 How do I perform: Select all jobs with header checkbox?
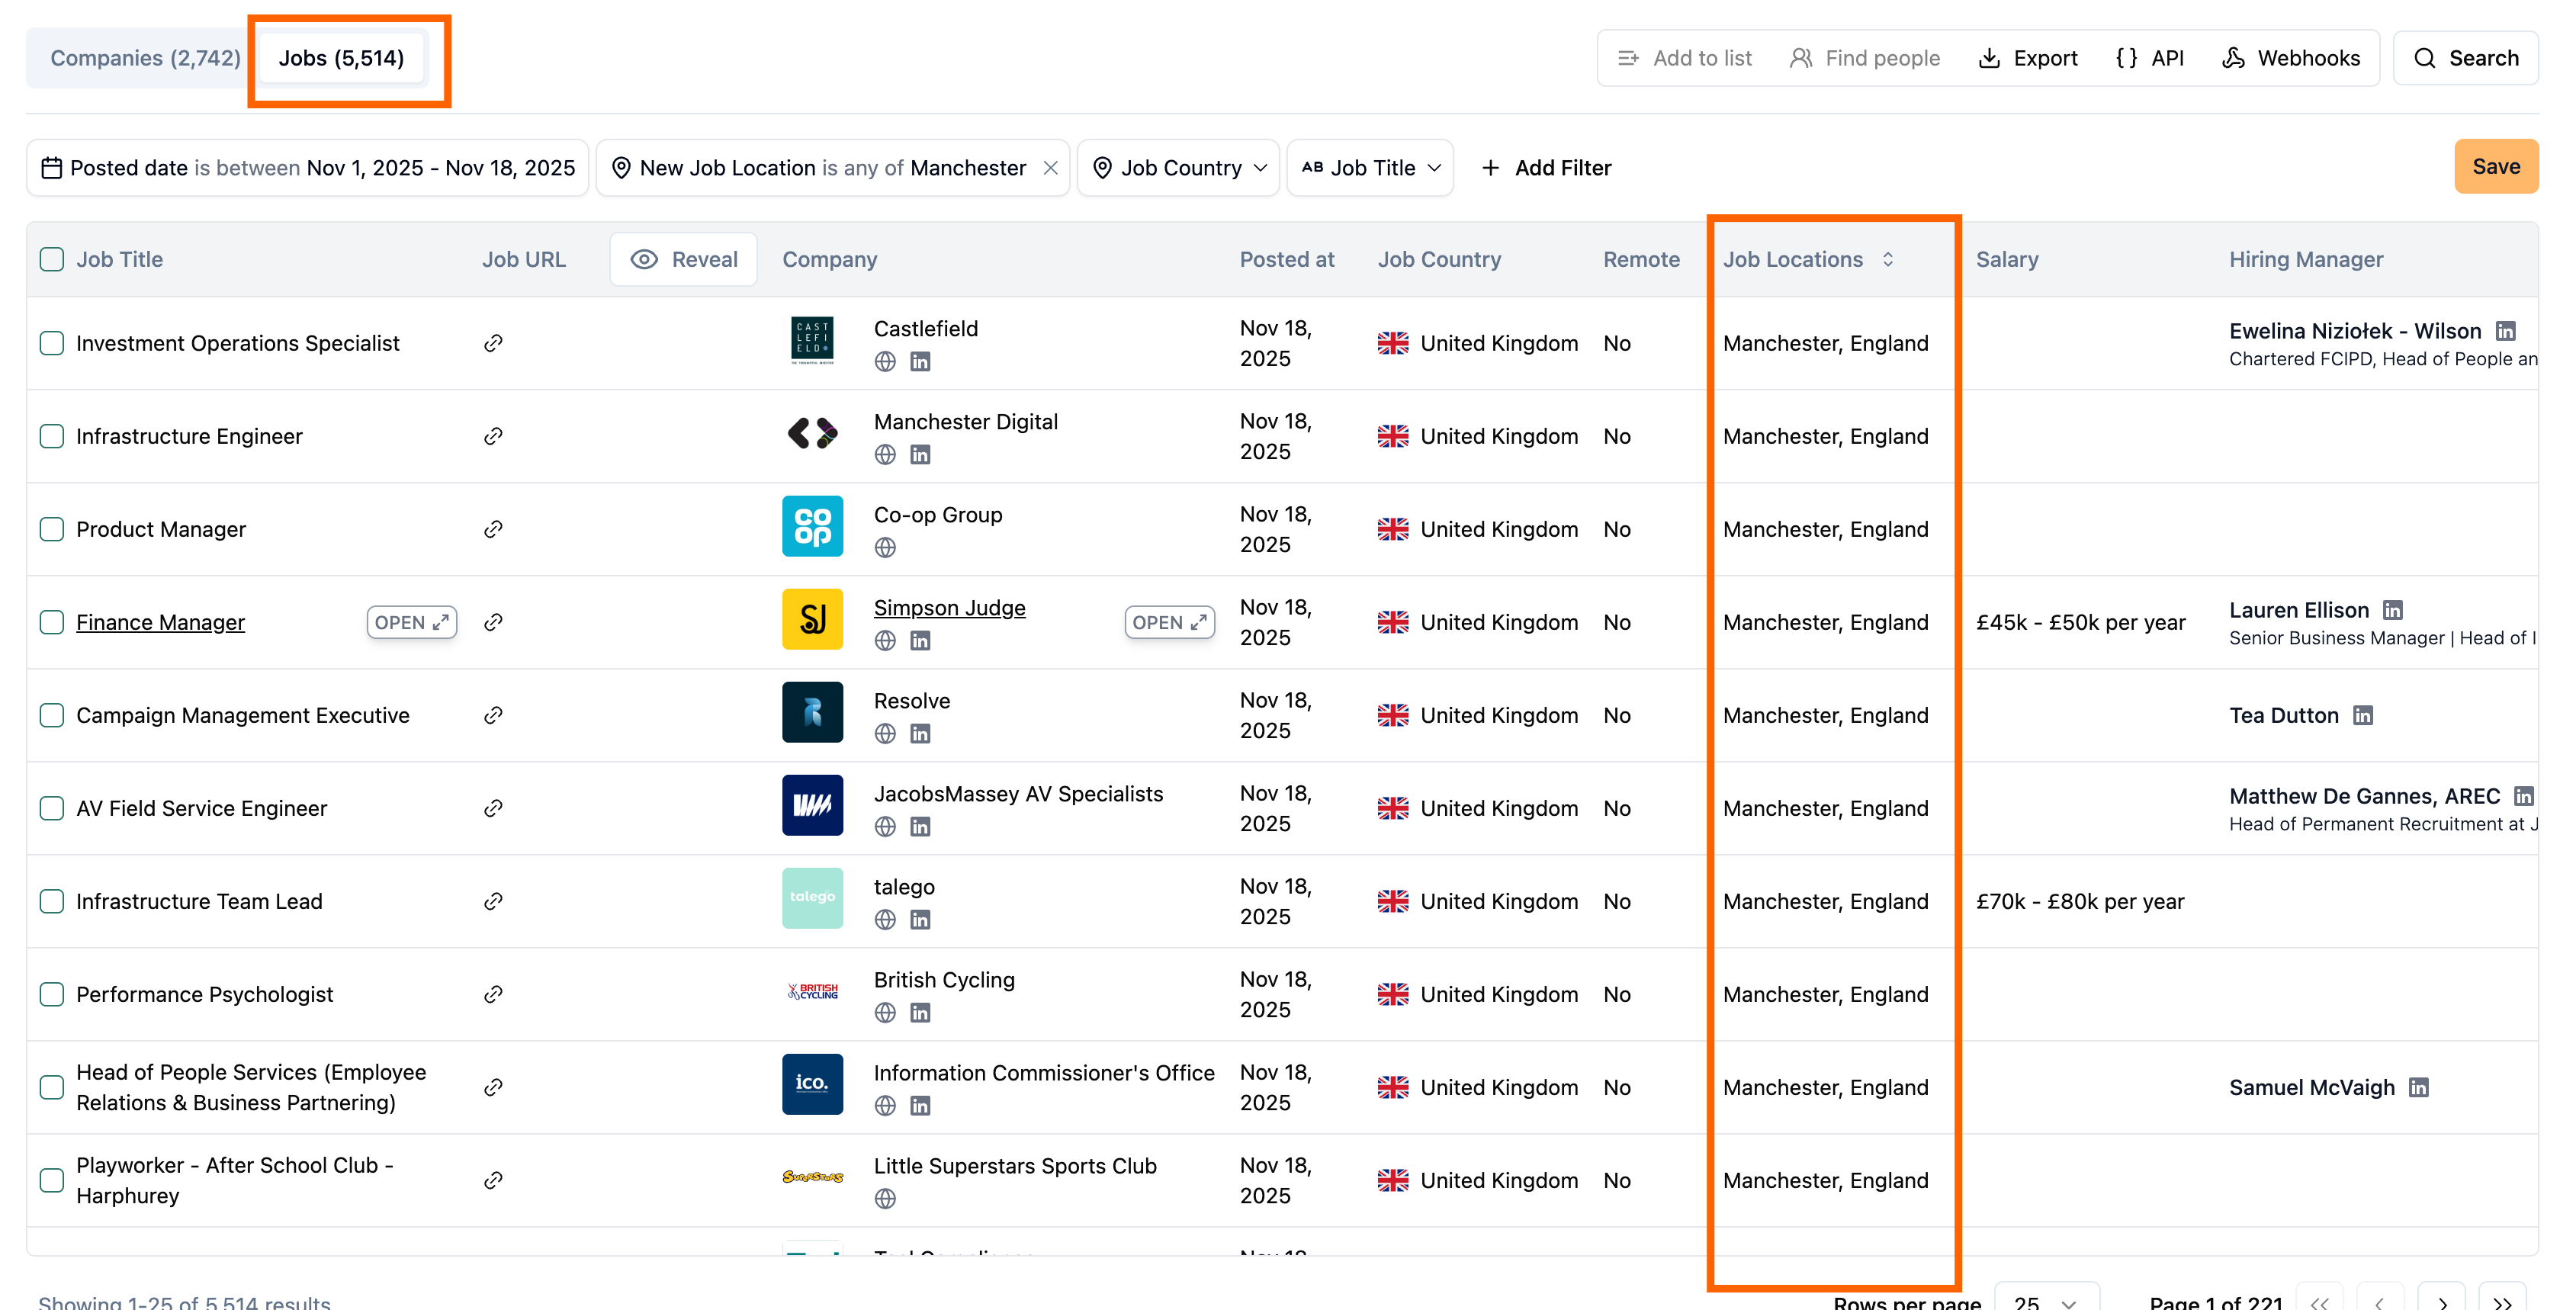click(x=52, y=259)
